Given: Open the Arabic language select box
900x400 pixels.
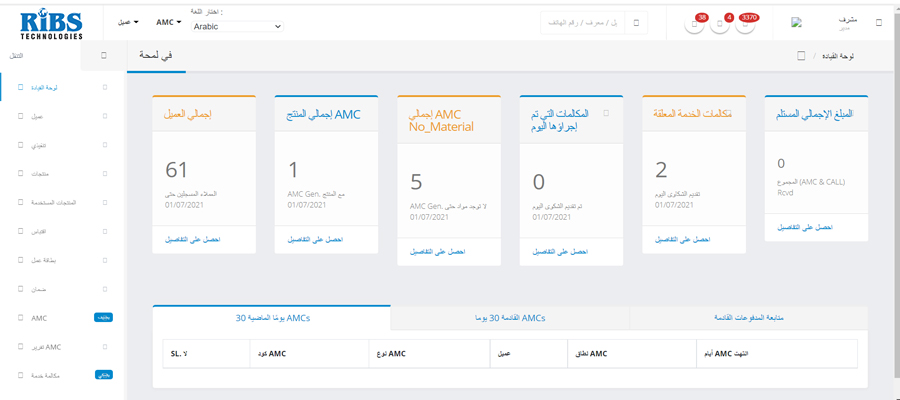Looking at the screenshot, I should (x=236, y=27).
